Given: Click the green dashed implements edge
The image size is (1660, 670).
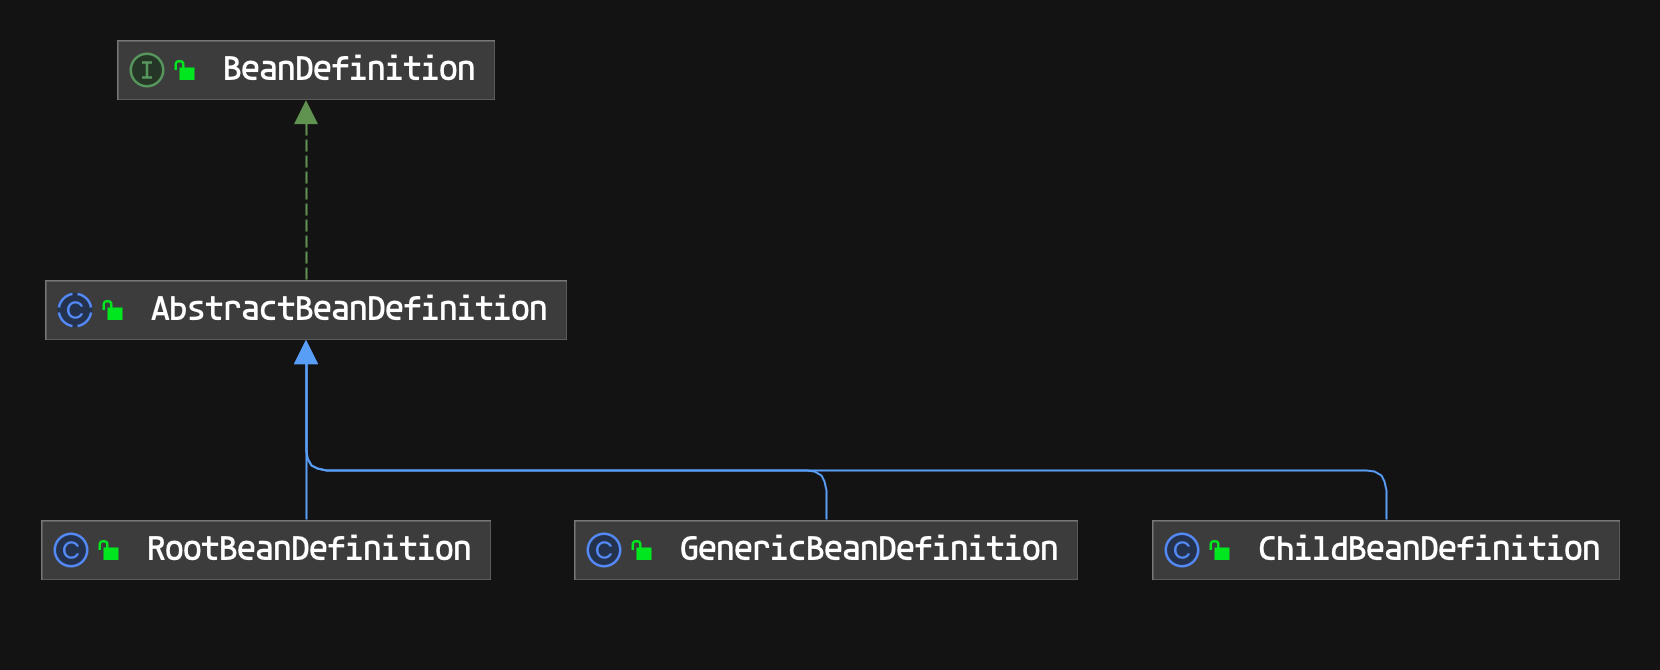Looking at the screenshot, I should 306,200.
